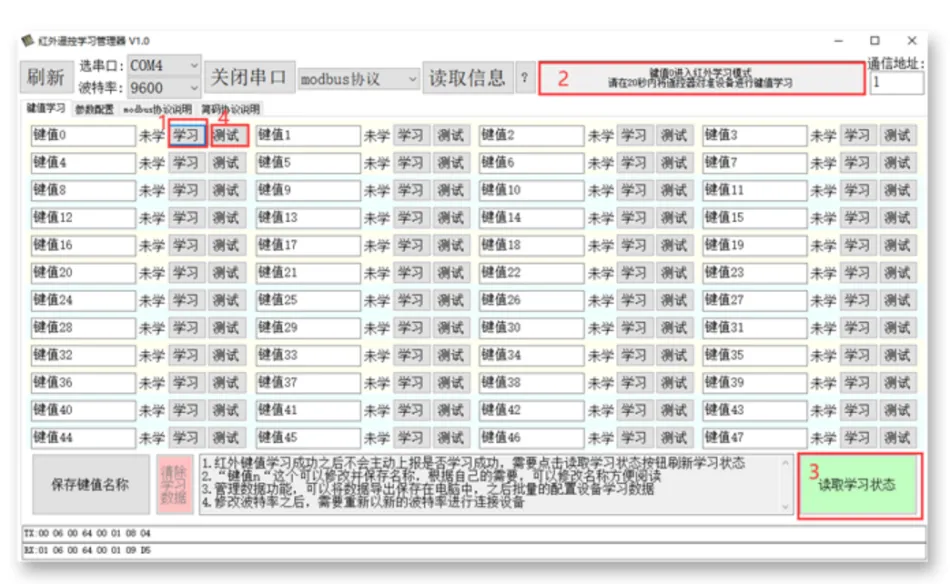Click 学习 button for 键值47

(x=858, y=438)
